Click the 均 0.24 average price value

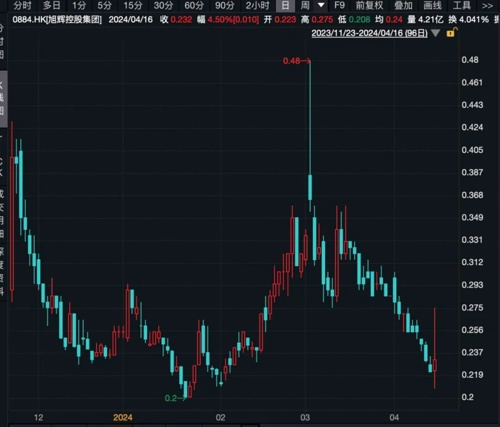pos(389,20)
